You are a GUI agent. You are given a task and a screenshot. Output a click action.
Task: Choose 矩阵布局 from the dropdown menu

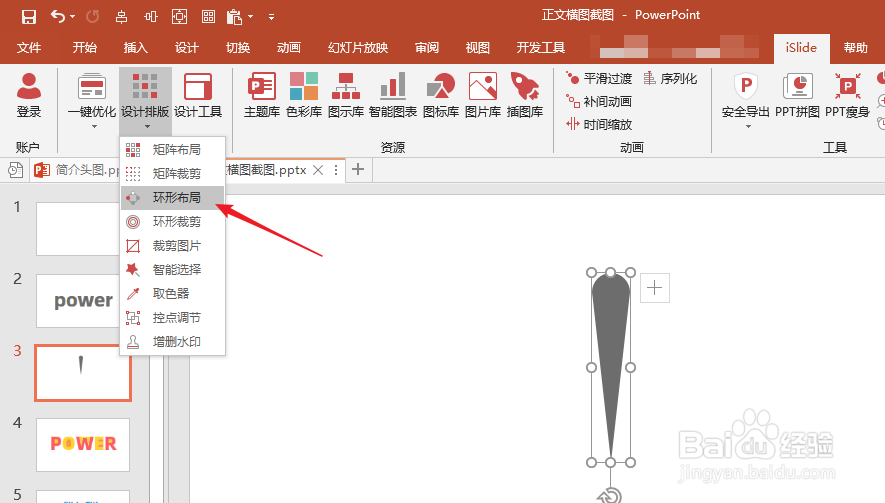point(173,150)
